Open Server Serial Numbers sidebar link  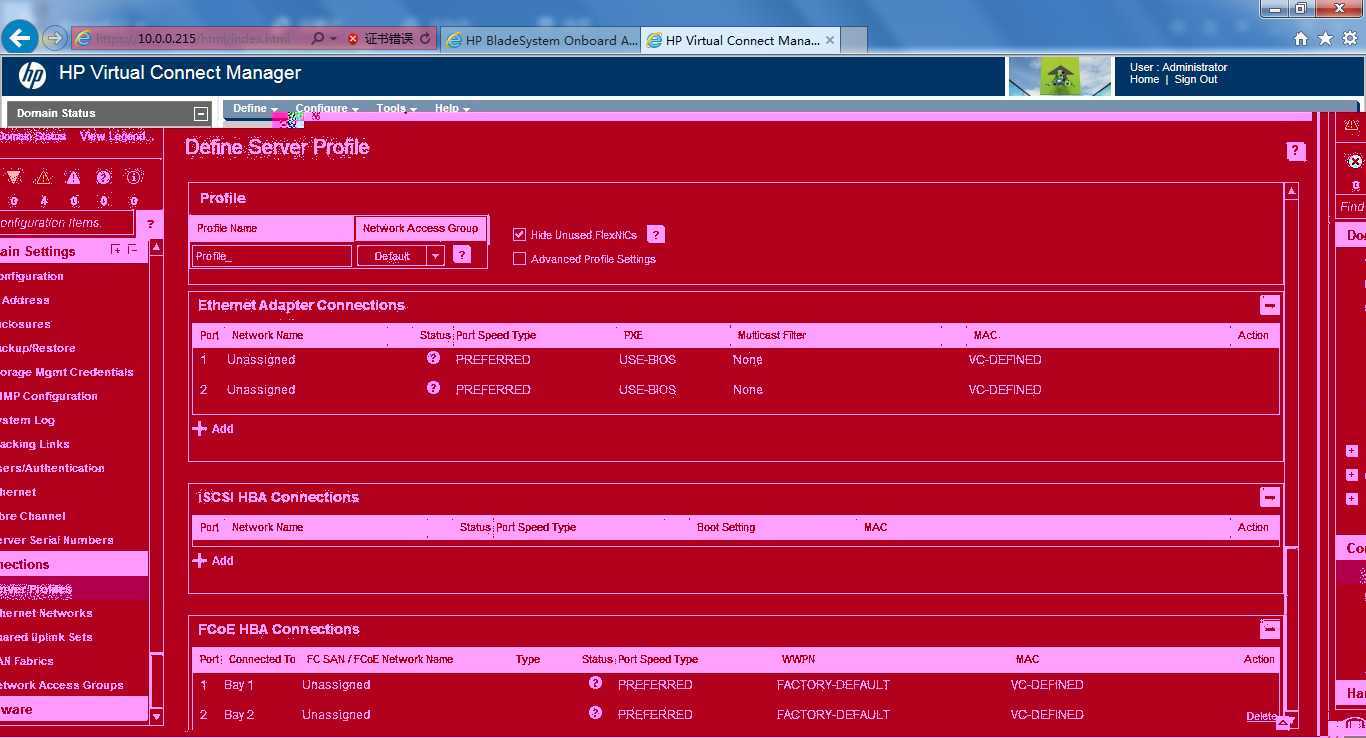coord(56,540)
